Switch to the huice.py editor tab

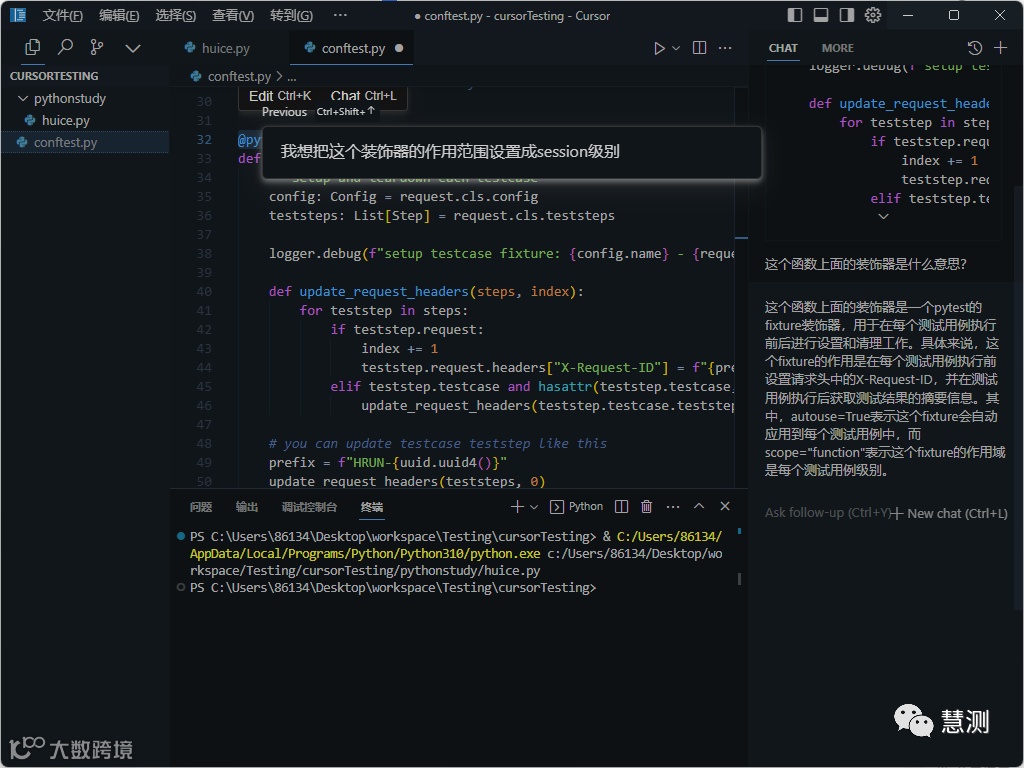click(x=225, y=48)
